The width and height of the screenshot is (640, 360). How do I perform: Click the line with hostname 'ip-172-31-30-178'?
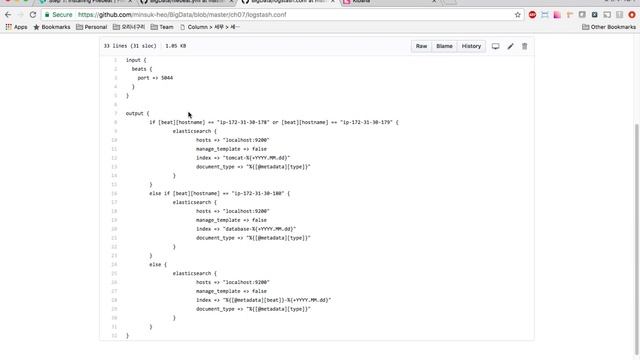[274, 122]
